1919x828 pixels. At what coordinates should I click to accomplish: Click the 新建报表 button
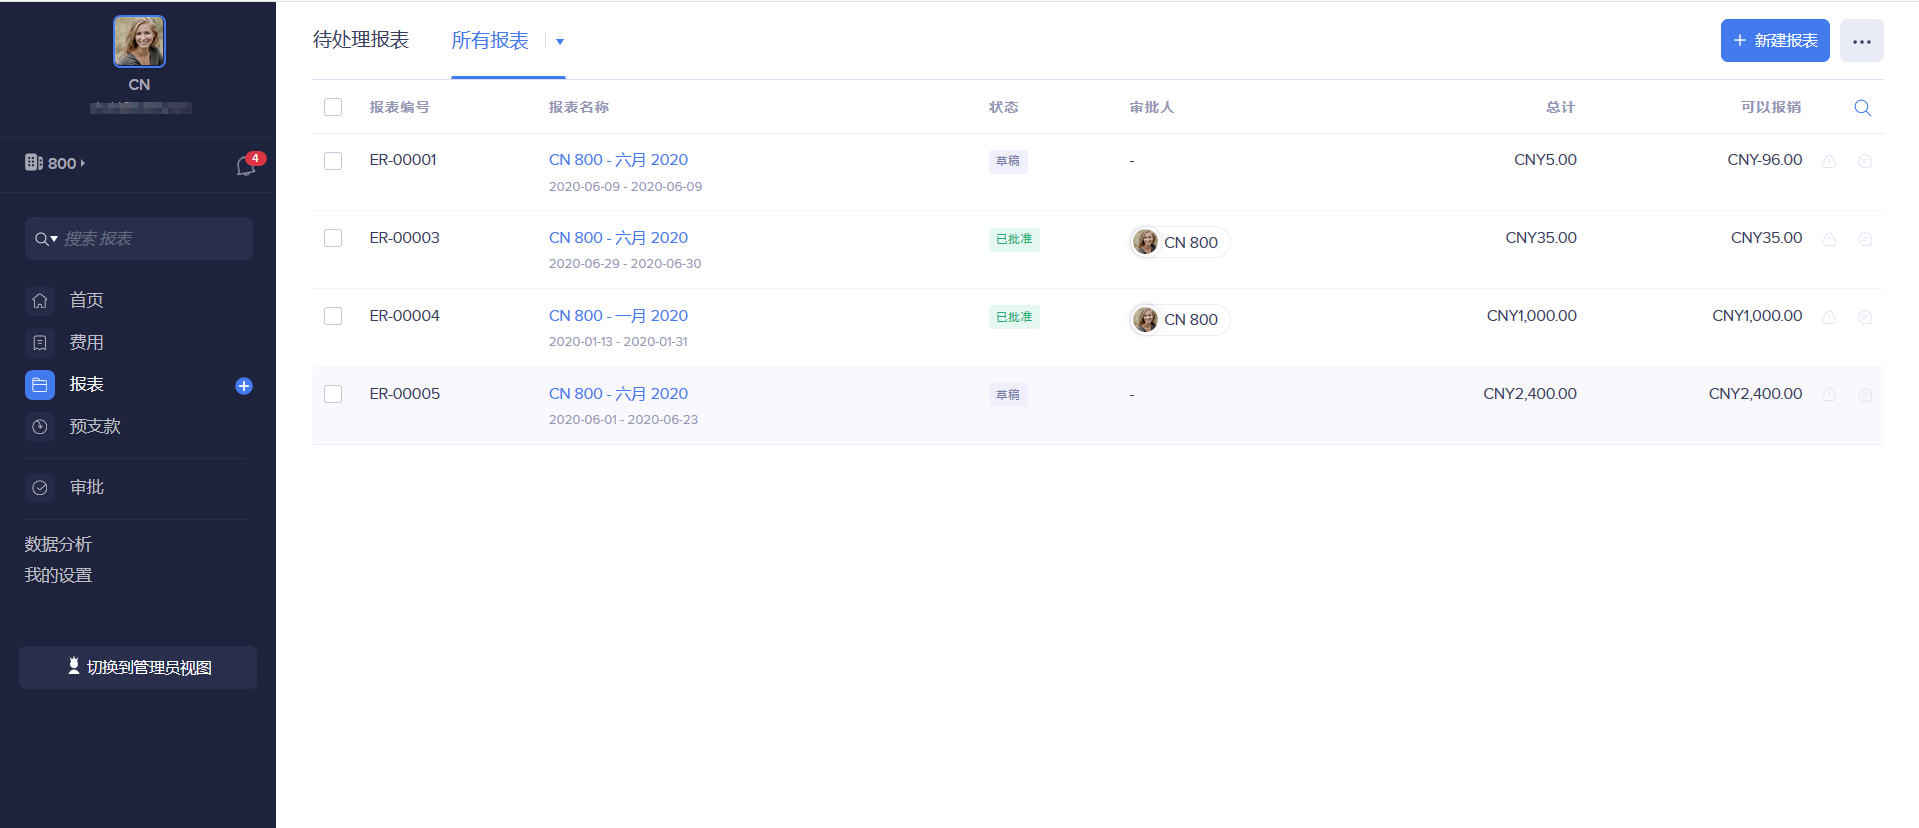point(1774,41)
